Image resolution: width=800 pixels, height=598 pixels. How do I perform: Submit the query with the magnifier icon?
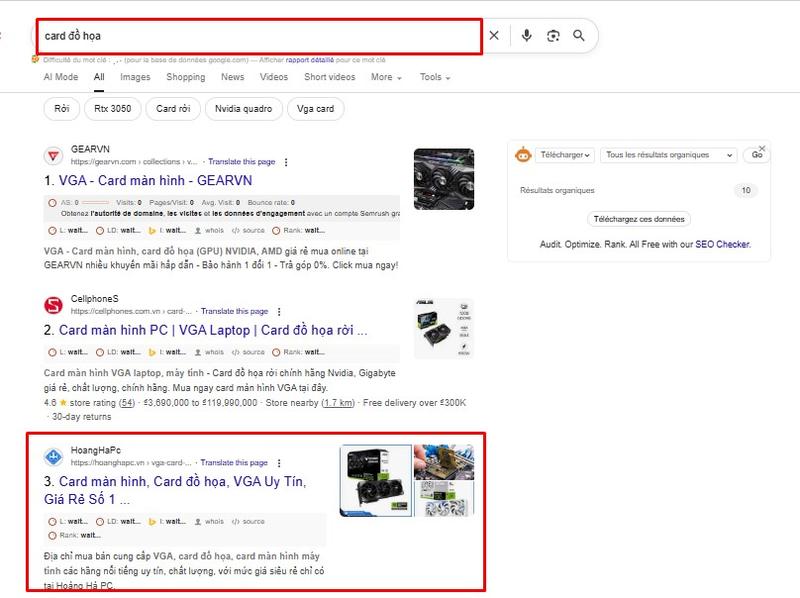[x=579, y=35]
